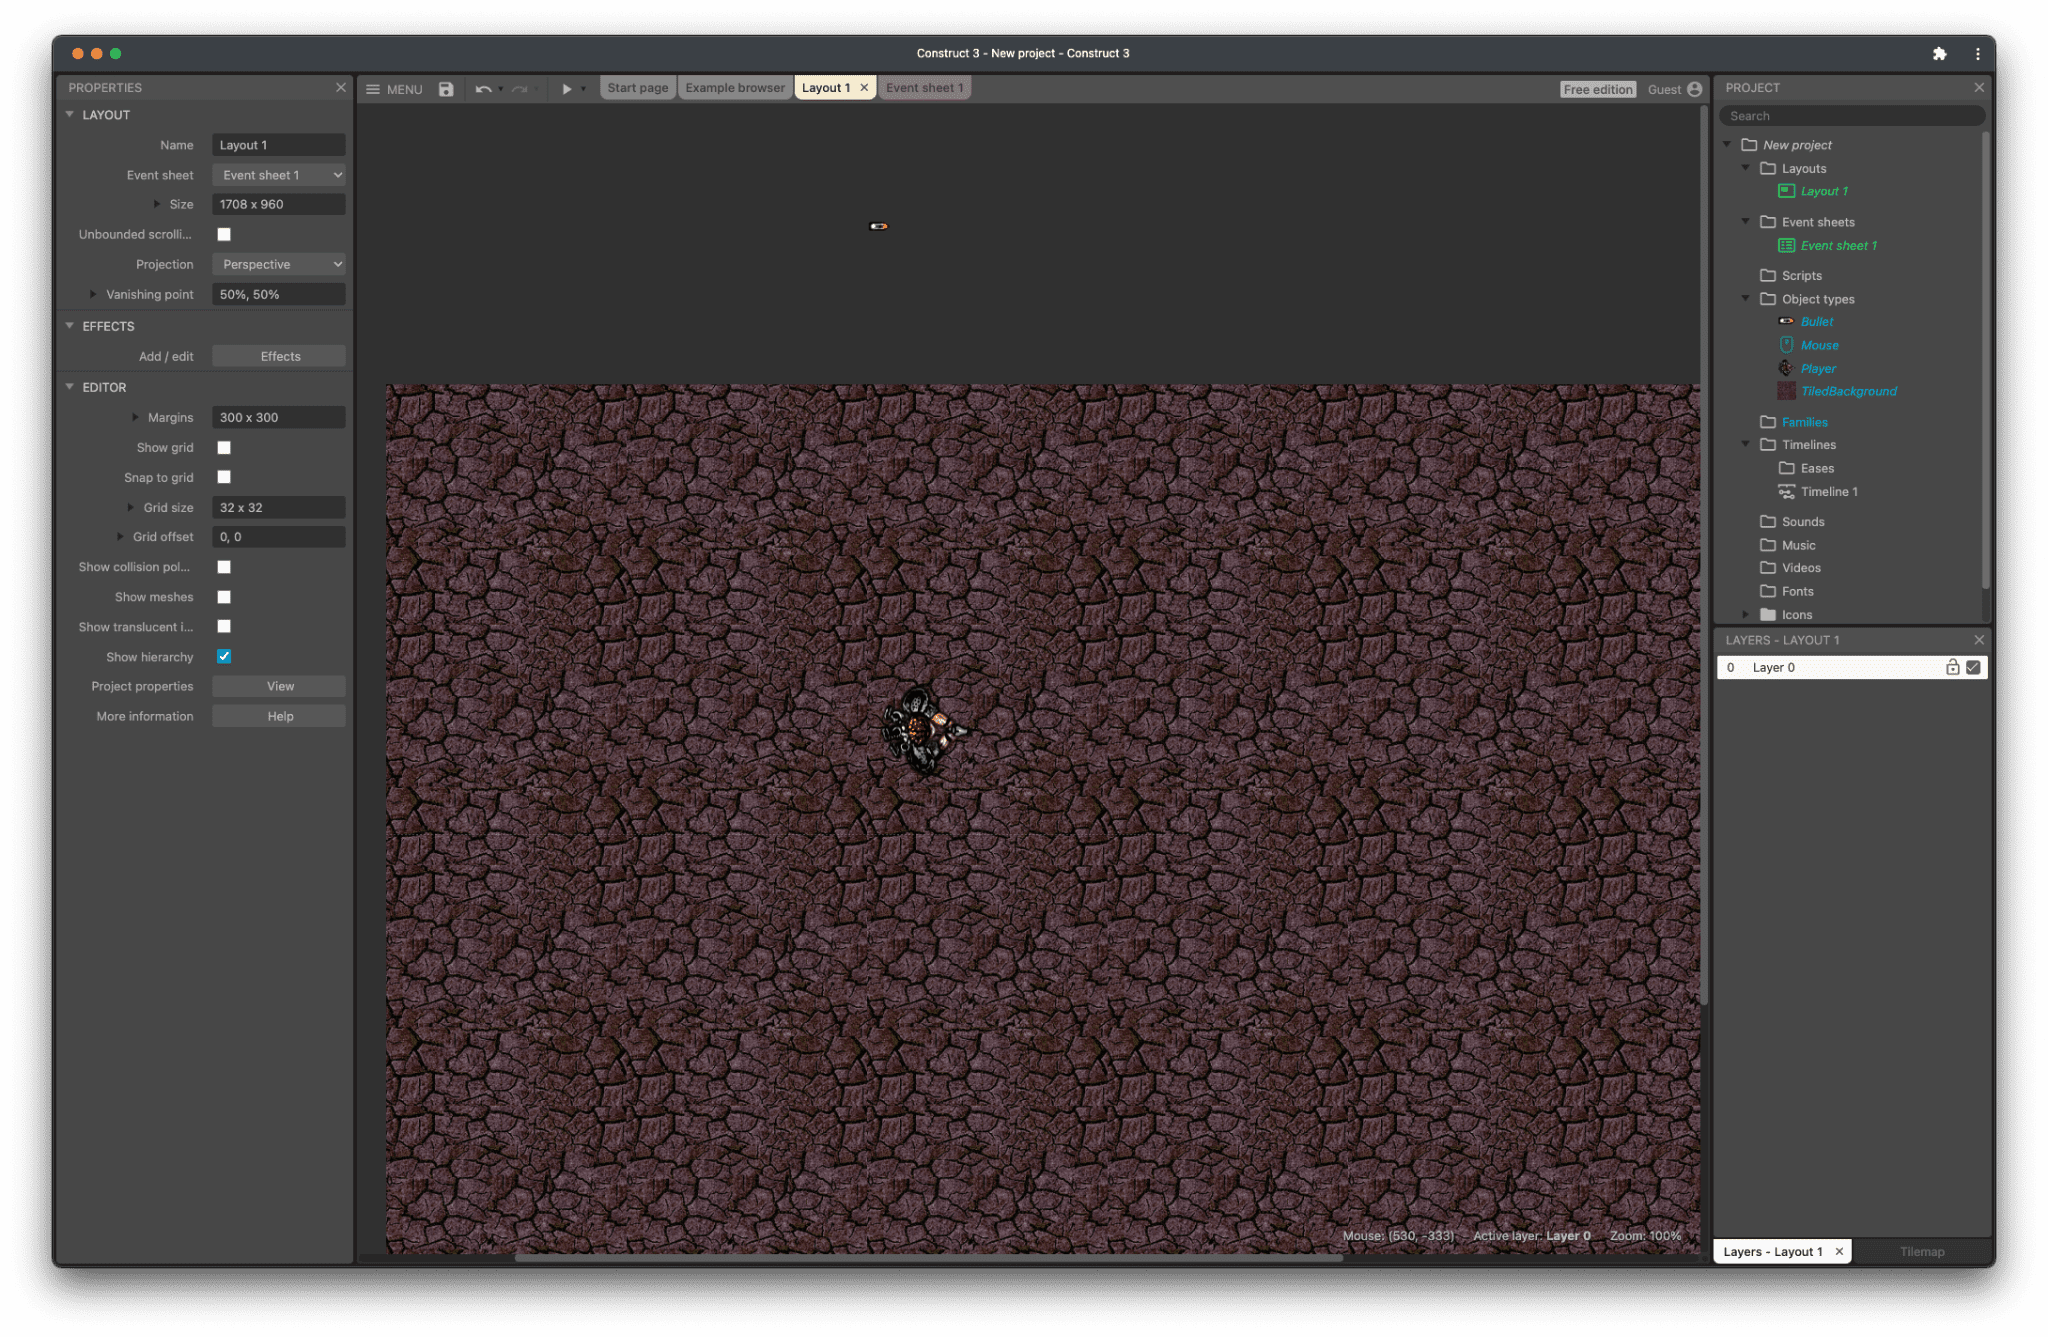The image size is (2048, 1337).
Task: Enable Snap to grid checkbox
Action: pos(225,478)
